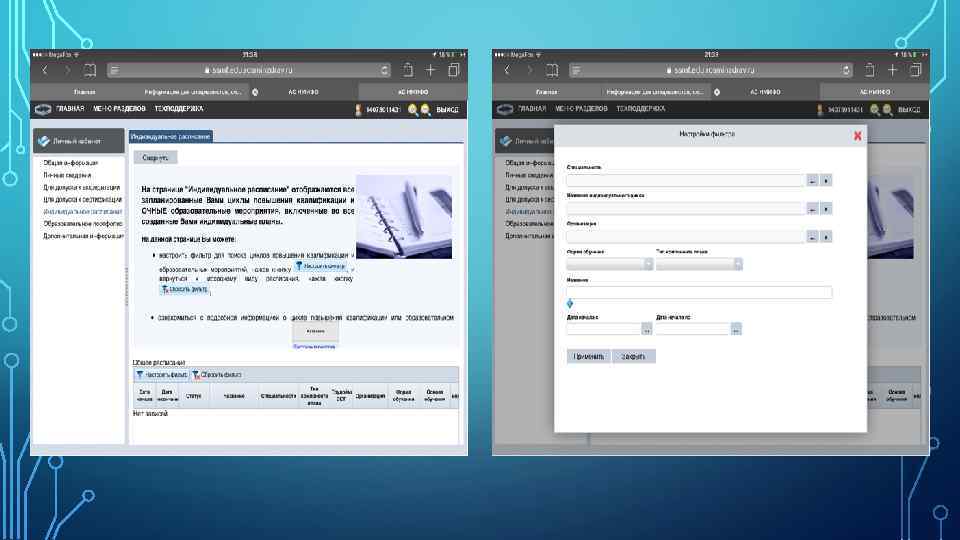Open Личные сведения in left sidebar
The height and width of the screenshot is (540, 960).
coord(67,175)
